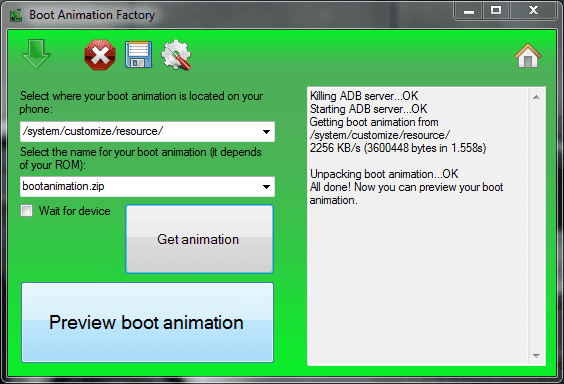Click the 'Wait for device' label text

point(74,211)
